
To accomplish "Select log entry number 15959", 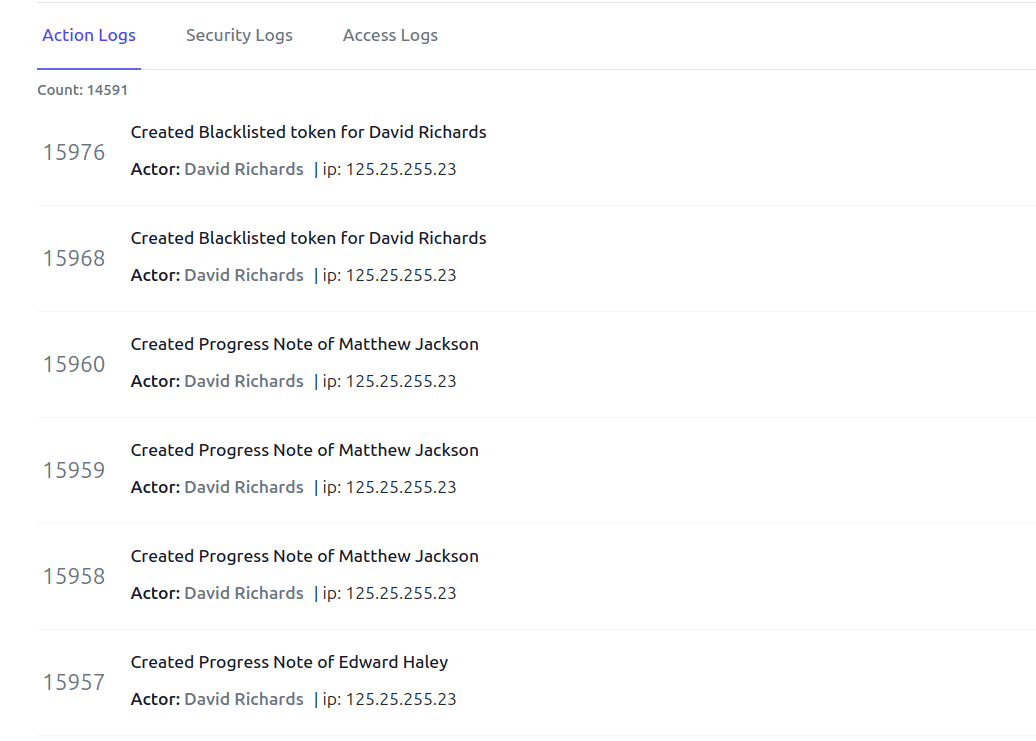I will 74,470.
